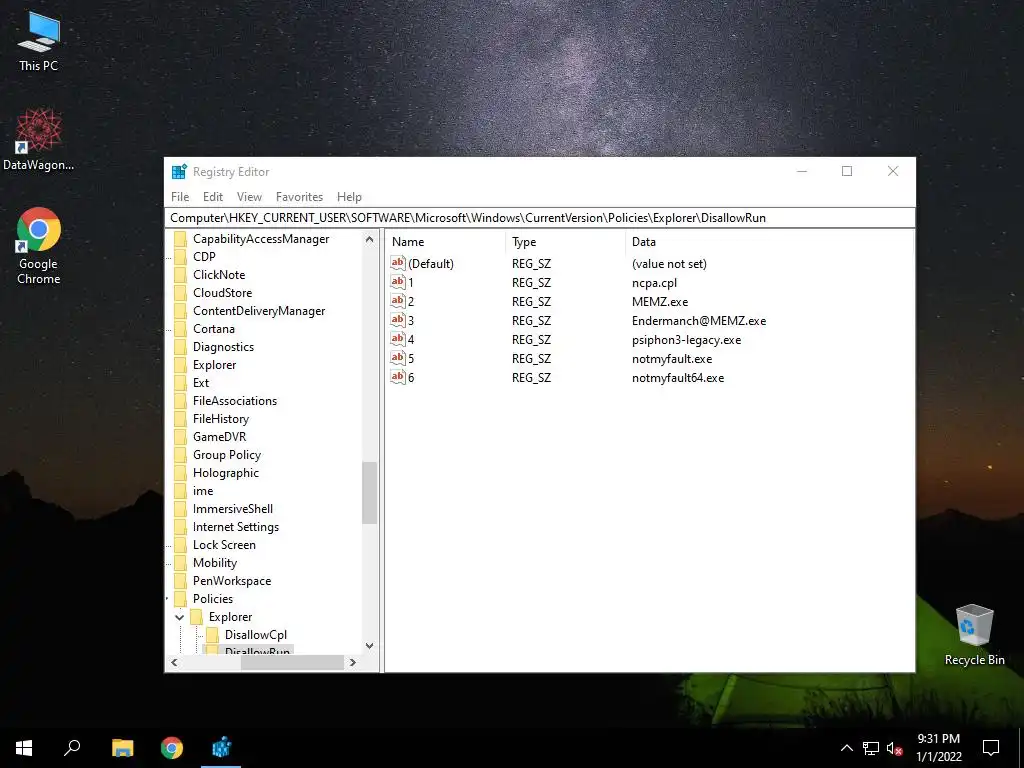Viewport: 1024px width, 768px height.
Task: Click the DisallowCpl folder icon
Action: click(212, 635)
